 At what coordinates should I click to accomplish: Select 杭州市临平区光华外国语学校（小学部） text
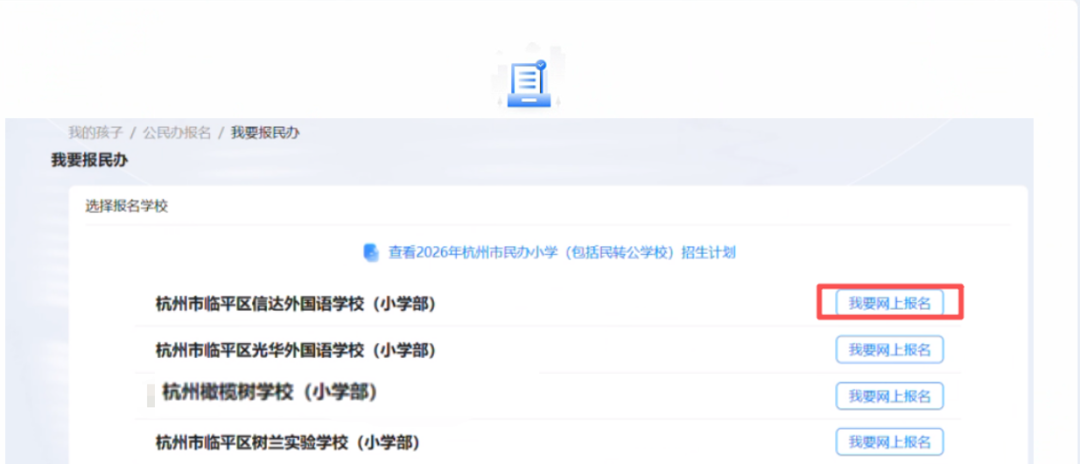click(296, 350)
